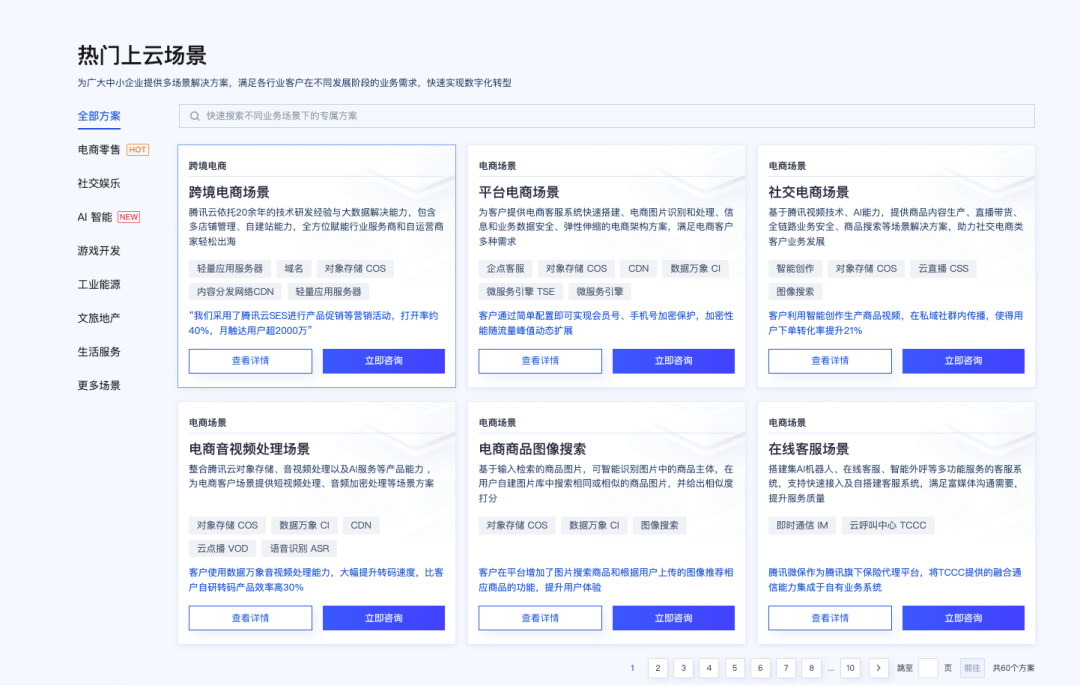Go to page 5
This screenshot has width=1080, height=685.
click(x=734, y=668)
